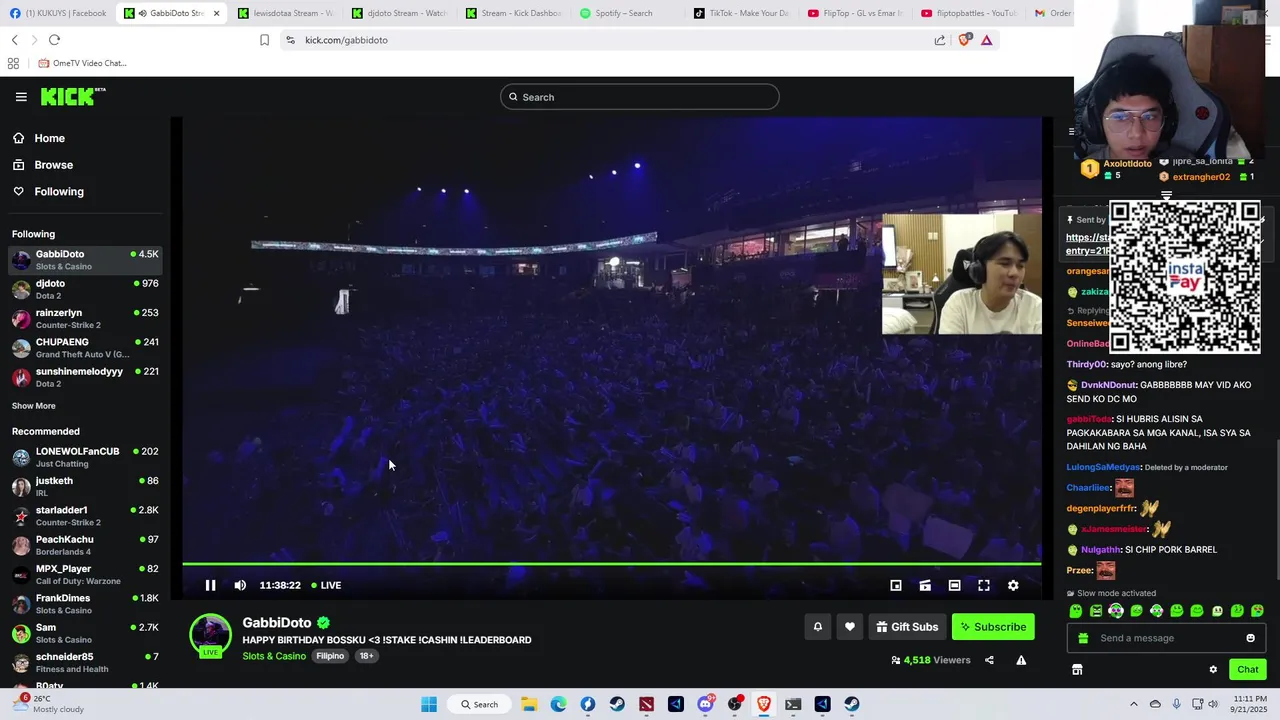1280x720 pixels.
Task: Report the stream via warning icon
Action: [1021, 660]
